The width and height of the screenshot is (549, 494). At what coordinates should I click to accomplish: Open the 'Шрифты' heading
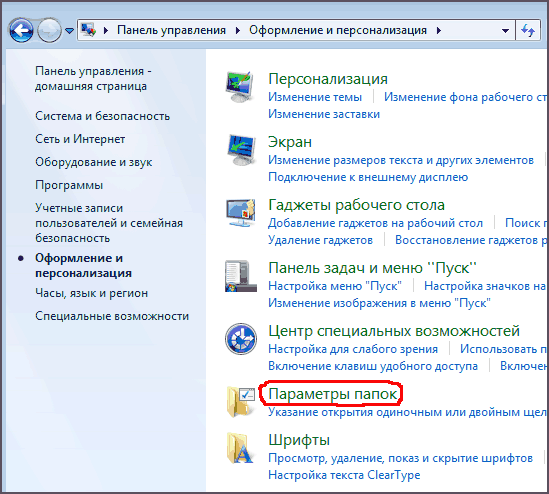[x=299, y=440]
